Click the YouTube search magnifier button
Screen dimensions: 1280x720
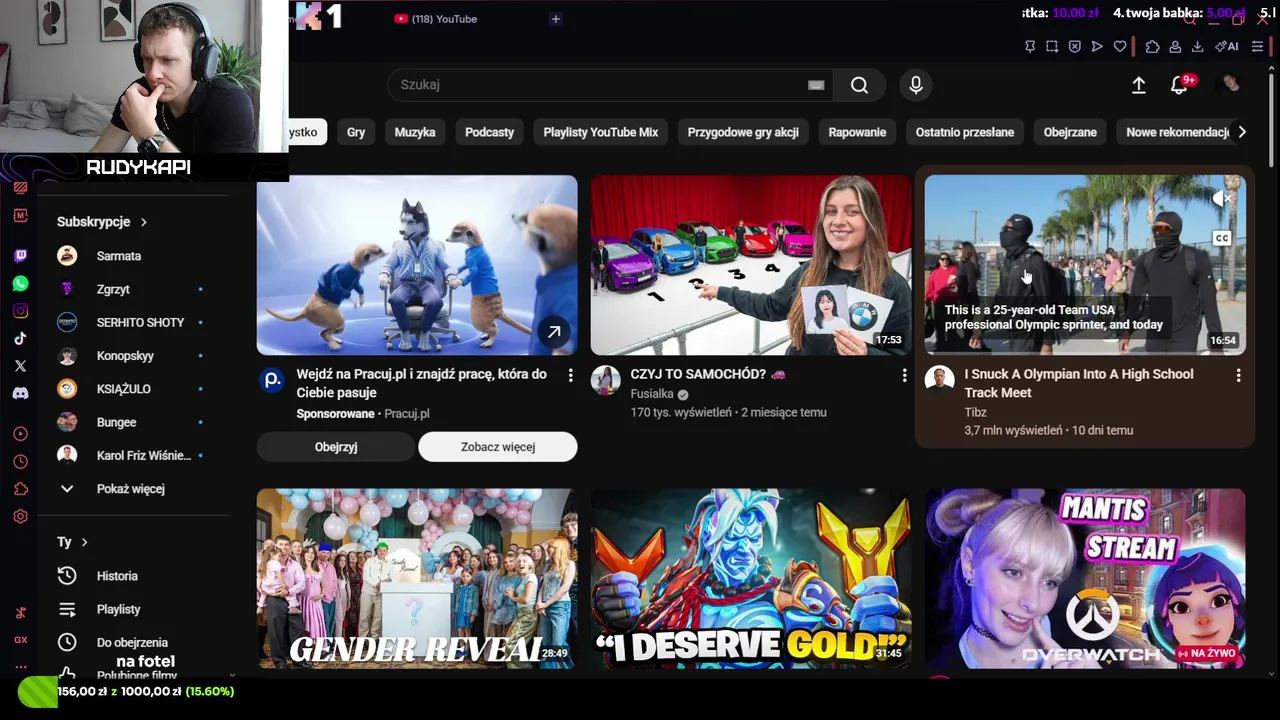click(x=859, y=85)
